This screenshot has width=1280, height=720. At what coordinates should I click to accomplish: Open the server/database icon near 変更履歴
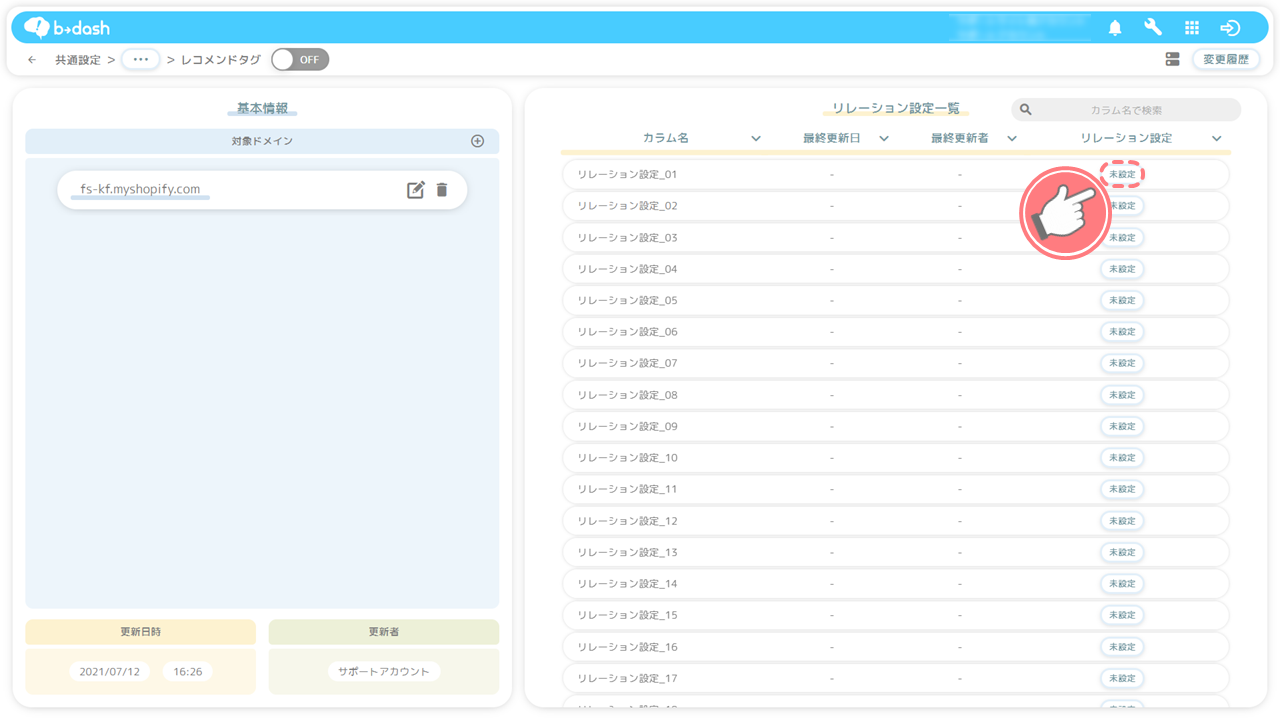1172,59
